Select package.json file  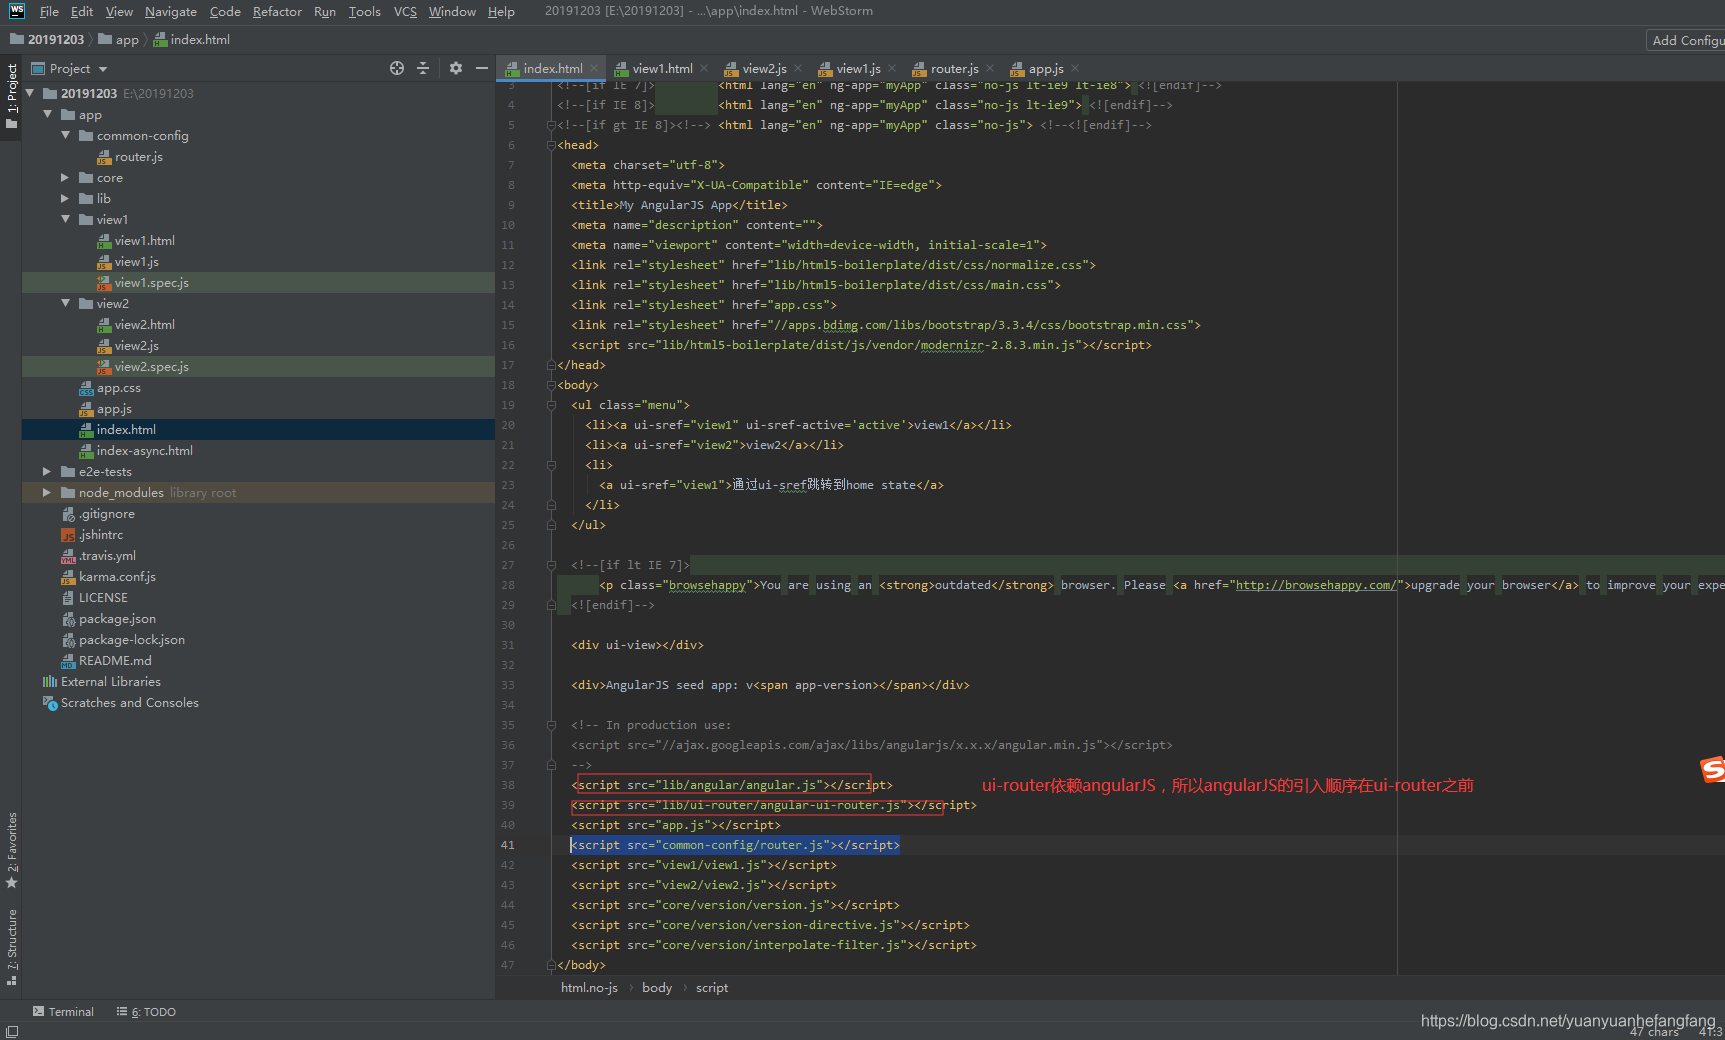coord(117,619)
